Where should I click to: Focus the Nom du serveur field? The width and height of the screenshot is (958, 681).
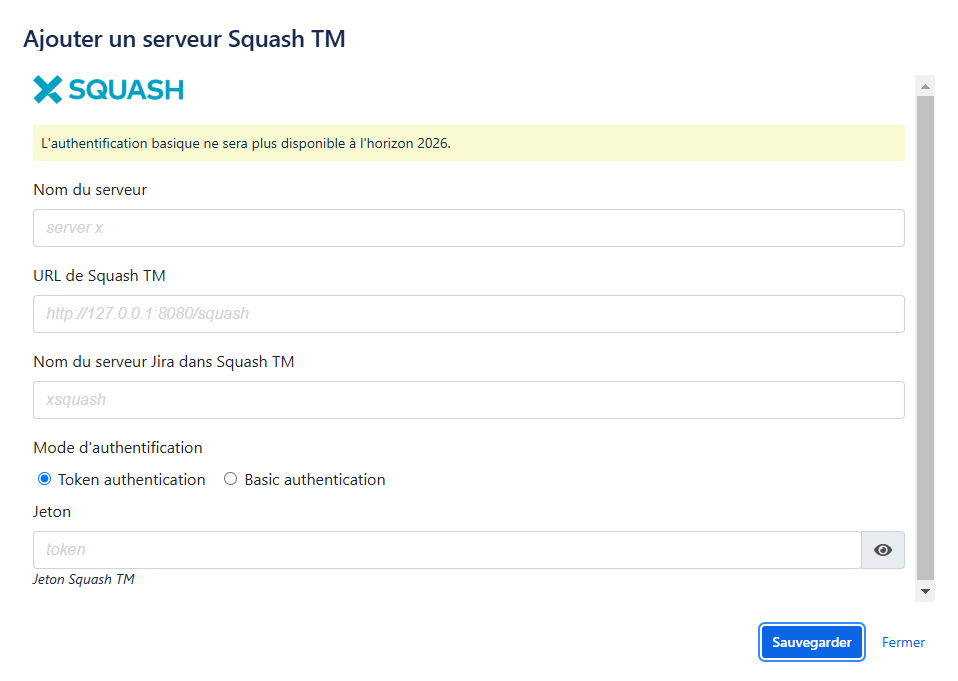(x=468, y=228)
